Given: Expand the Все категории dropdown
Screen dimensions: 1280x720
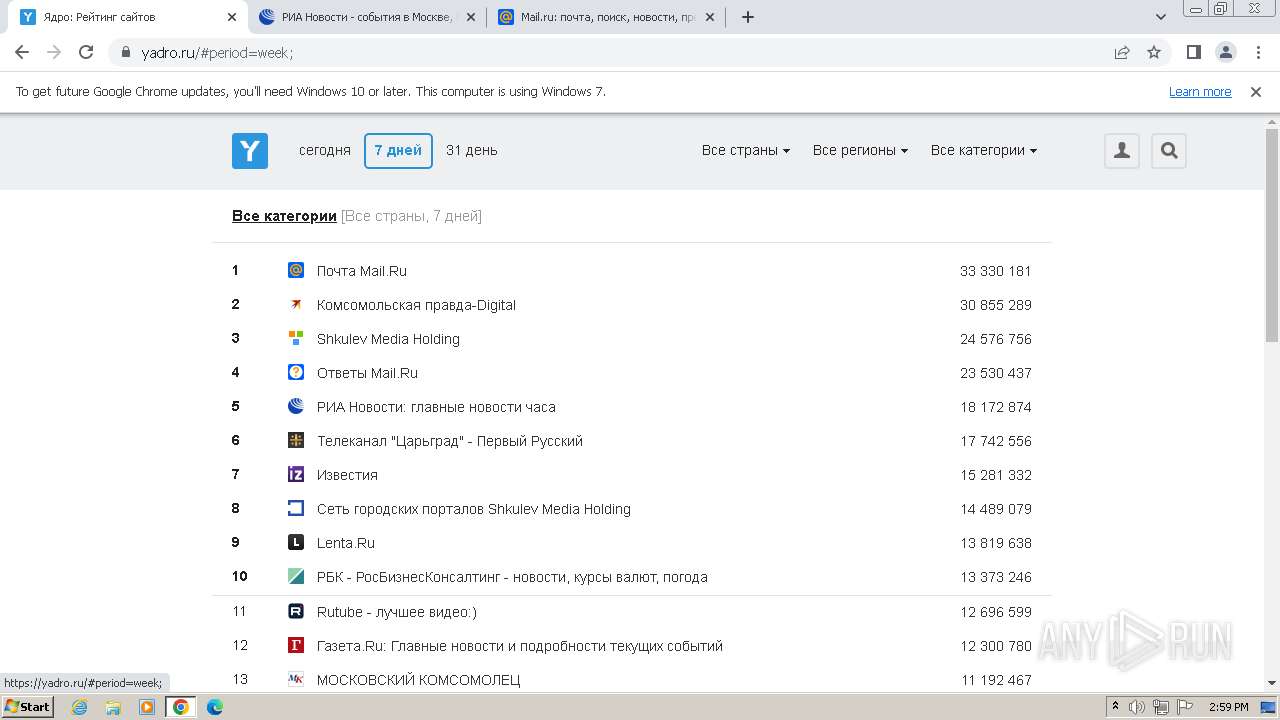Looking at the screenshot, I should [x=984, y=150].
